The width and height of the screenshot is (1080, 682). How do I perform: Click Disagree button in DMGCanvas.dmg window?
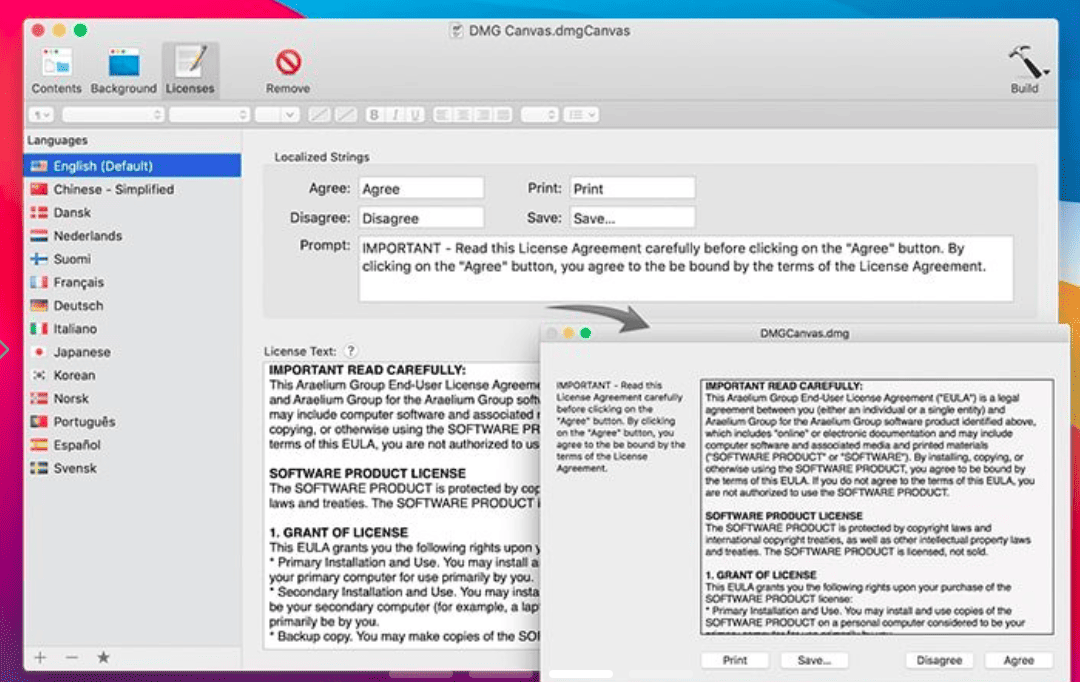939,661
